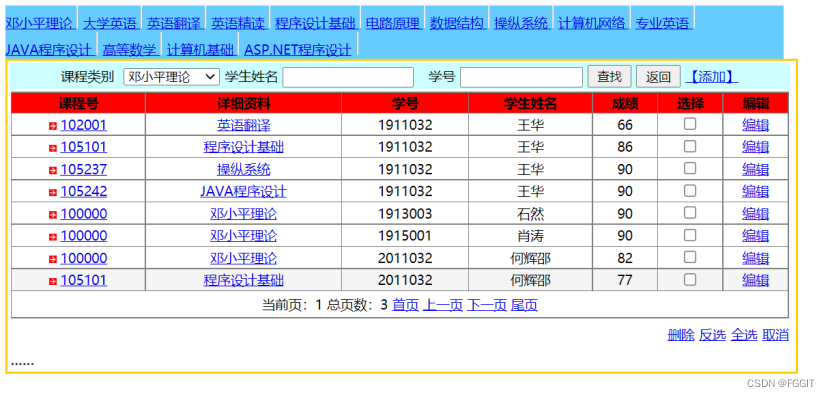830x397 pixels.
Task: Click the 【添加】 link
Action: click(711, 77)
